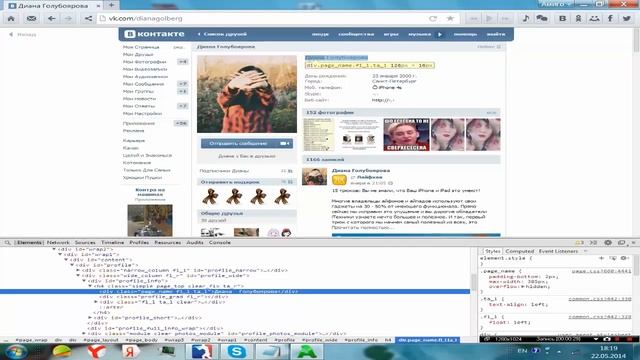Play music via header play triangle icon

440,34
